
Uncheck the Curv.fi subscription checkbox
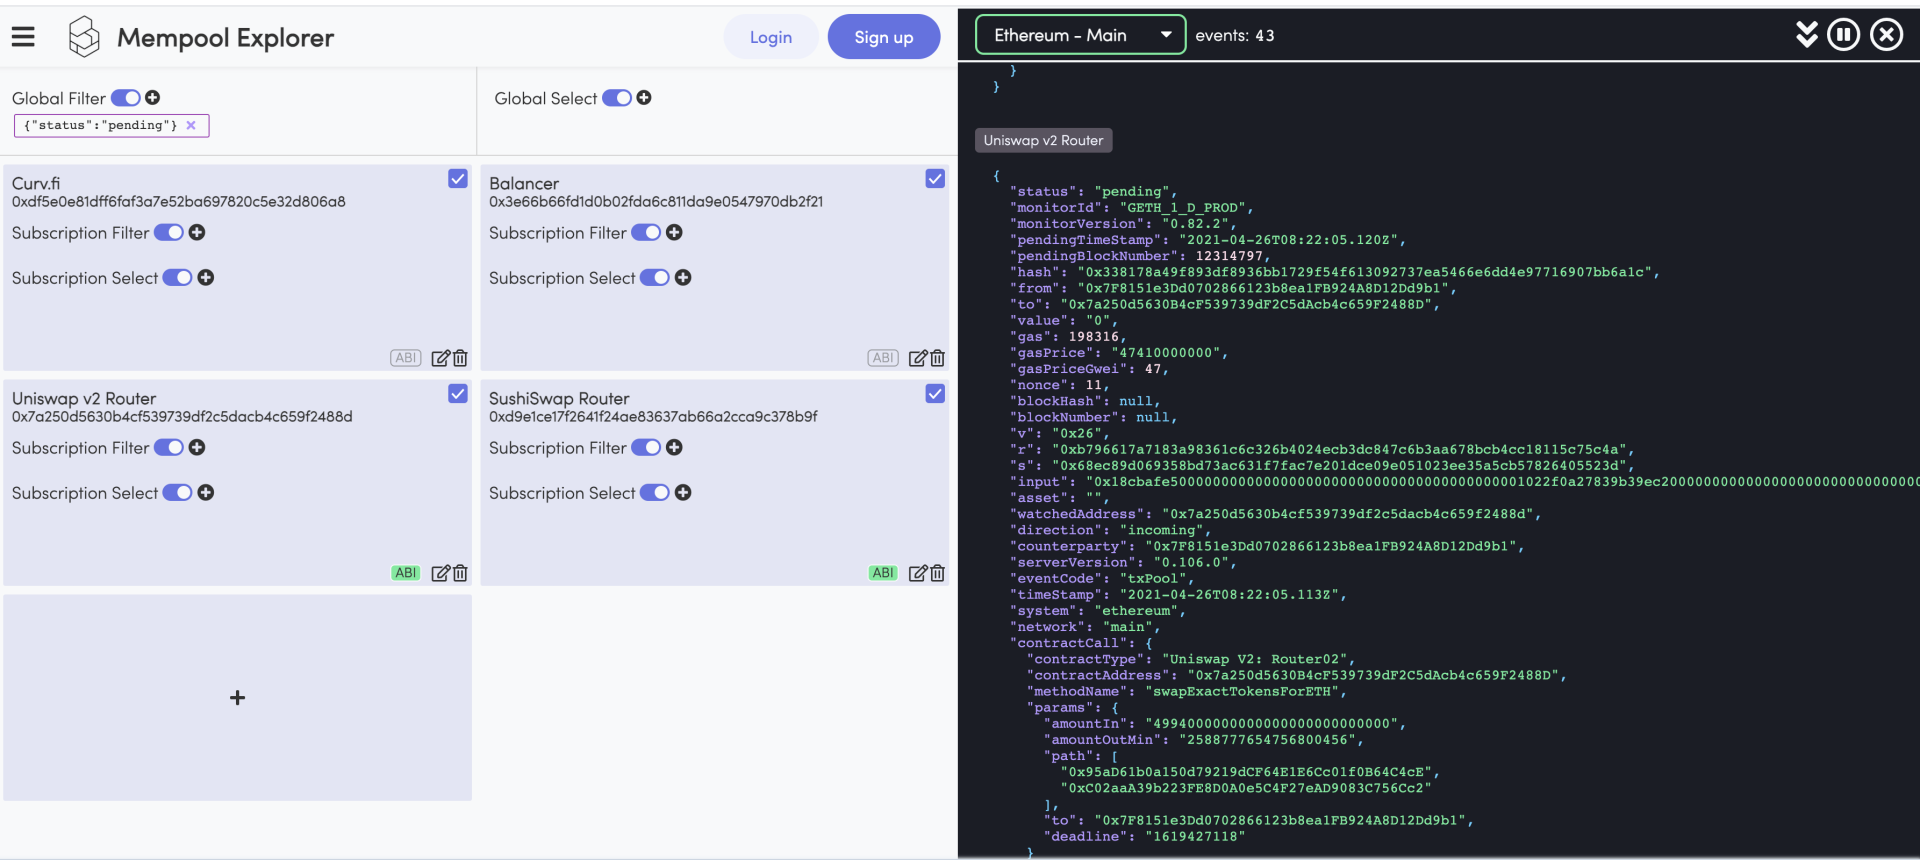point(458,179)
